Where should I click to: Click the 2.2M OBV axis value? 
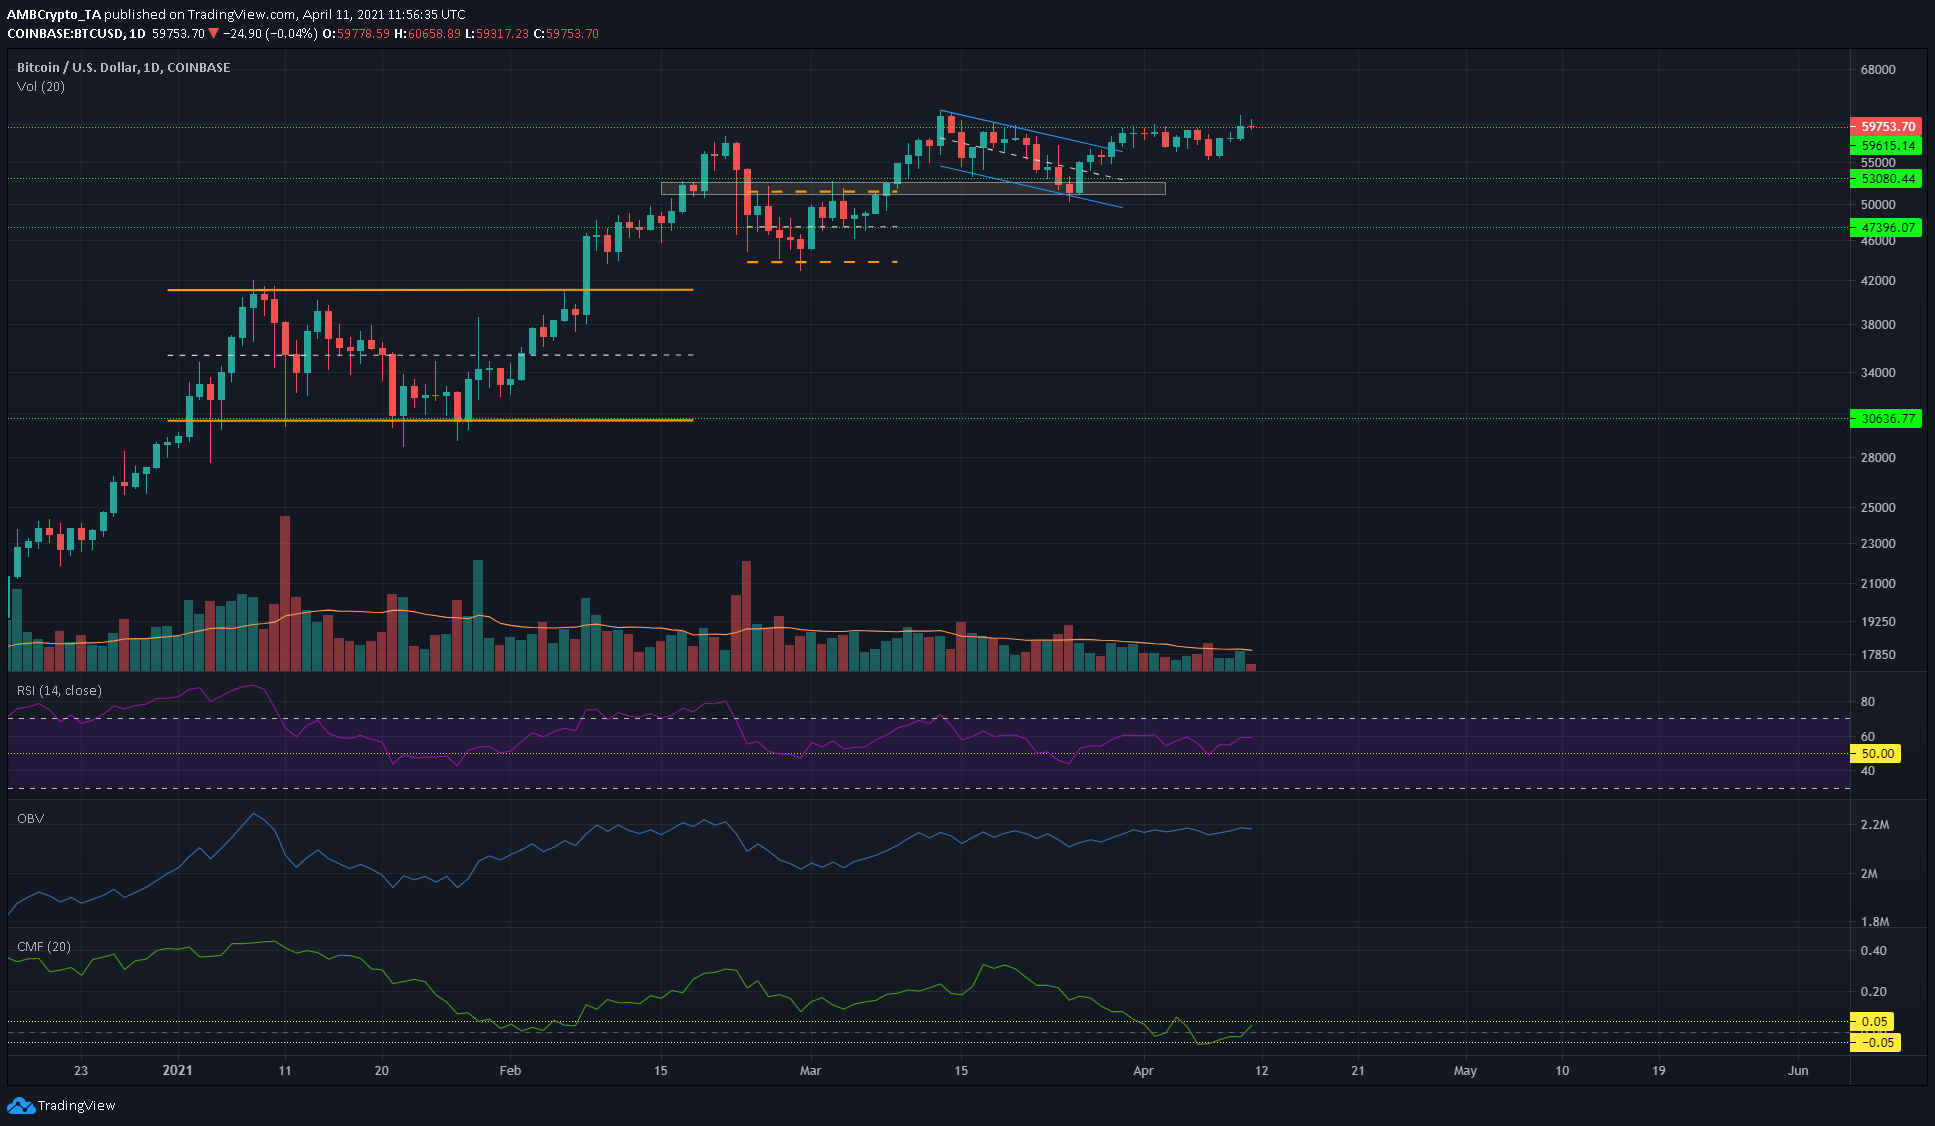coord(1875,825)
